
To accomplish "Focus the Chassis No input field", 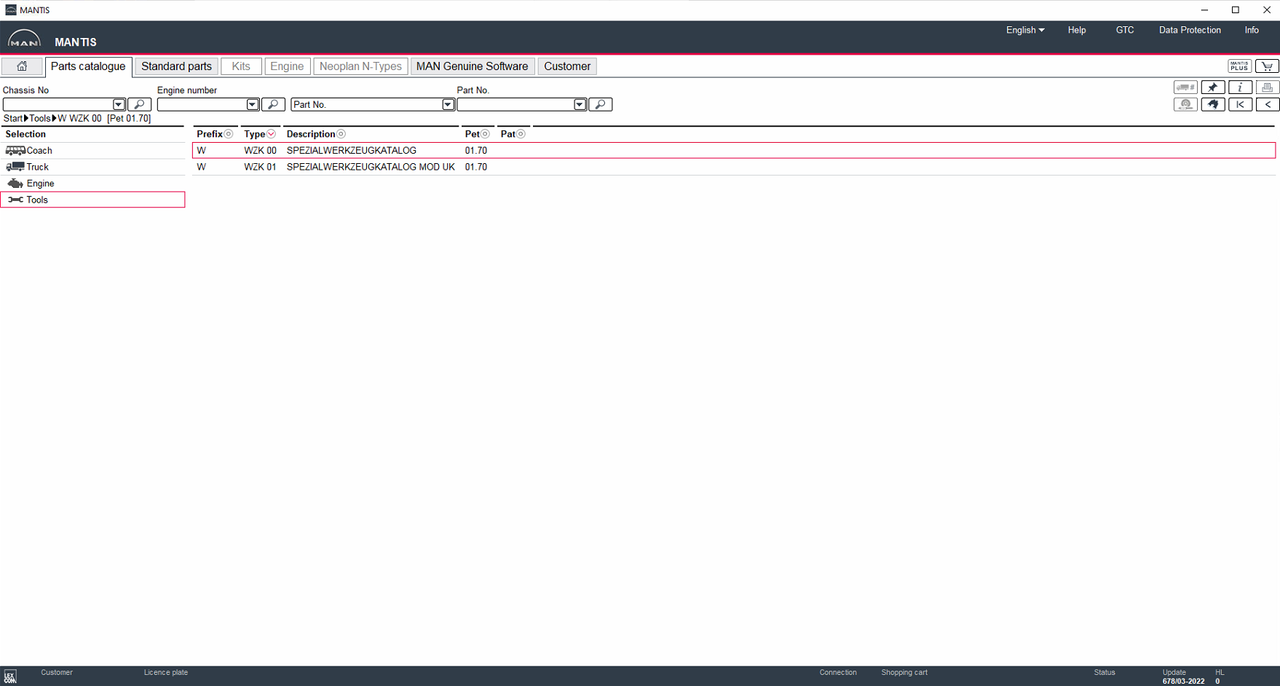I will point(58,104).
